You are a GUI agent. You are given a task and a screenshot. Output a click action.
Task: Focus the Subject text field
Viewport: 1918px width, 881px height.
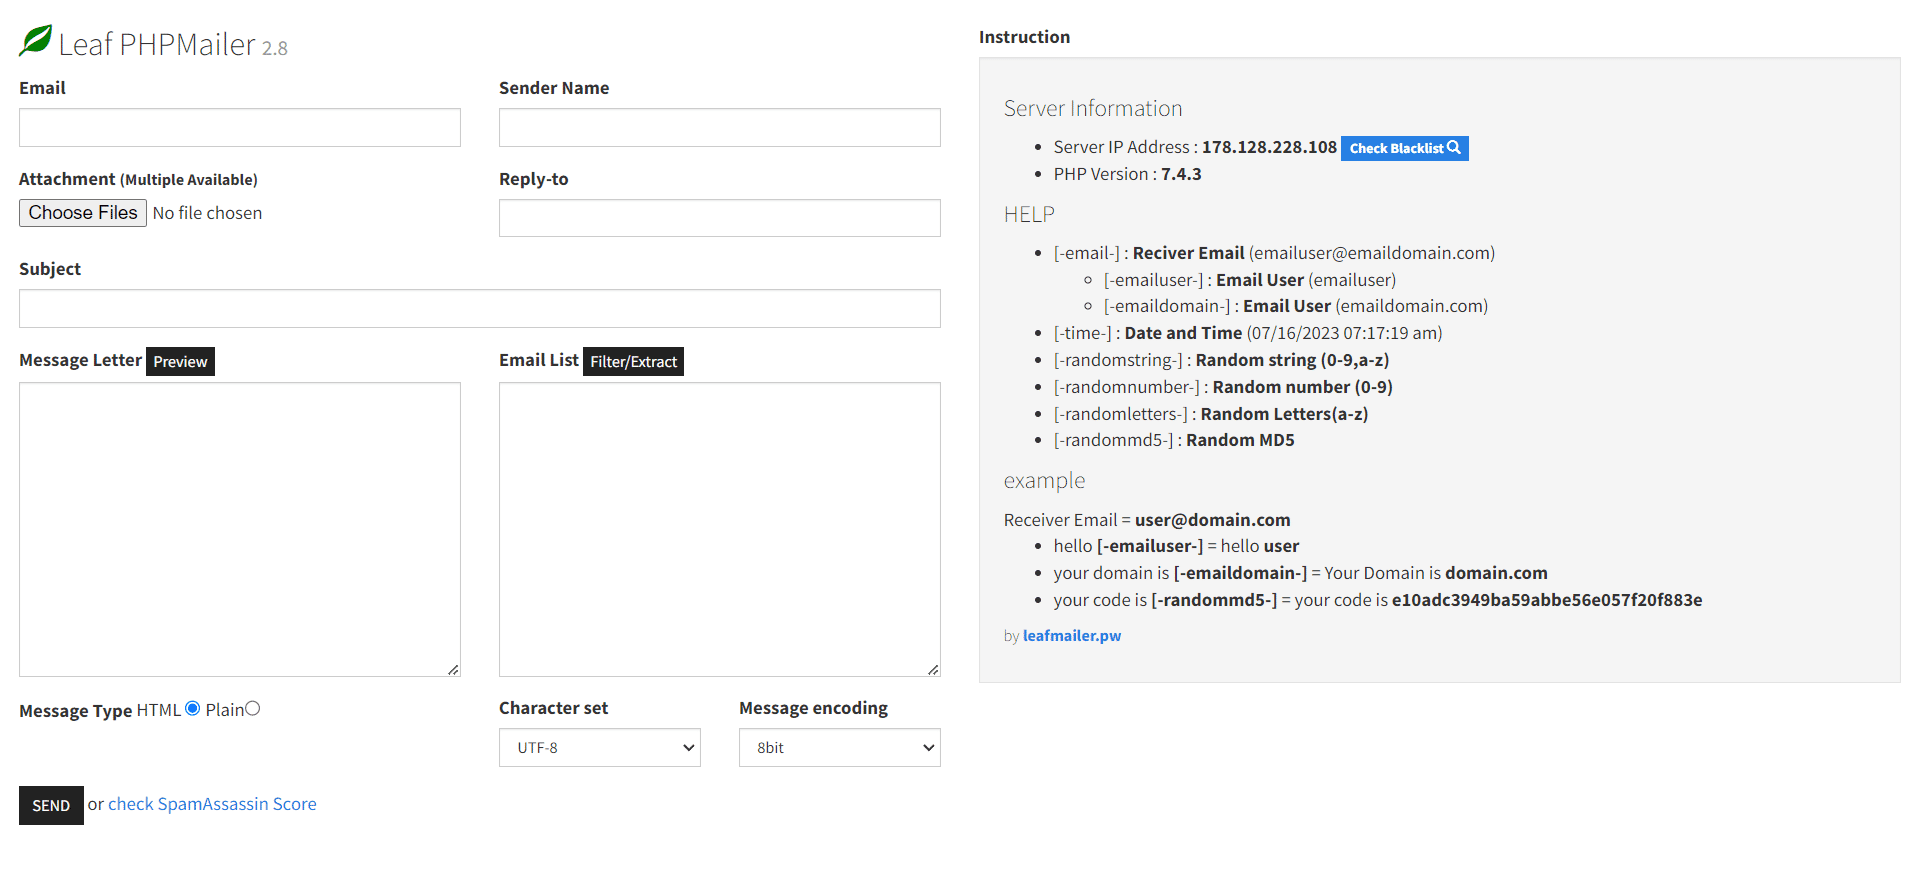(480, 309)
